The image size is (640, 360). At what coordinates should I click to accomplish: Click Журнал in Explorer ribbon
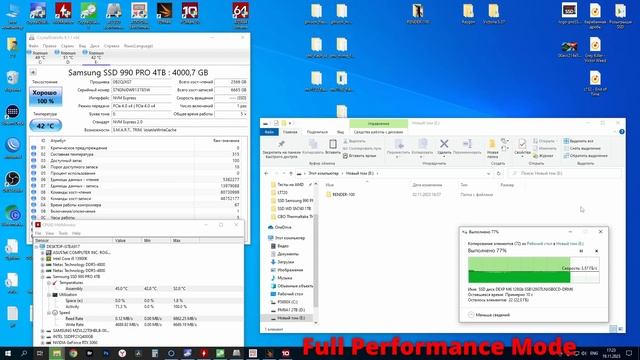543,156
